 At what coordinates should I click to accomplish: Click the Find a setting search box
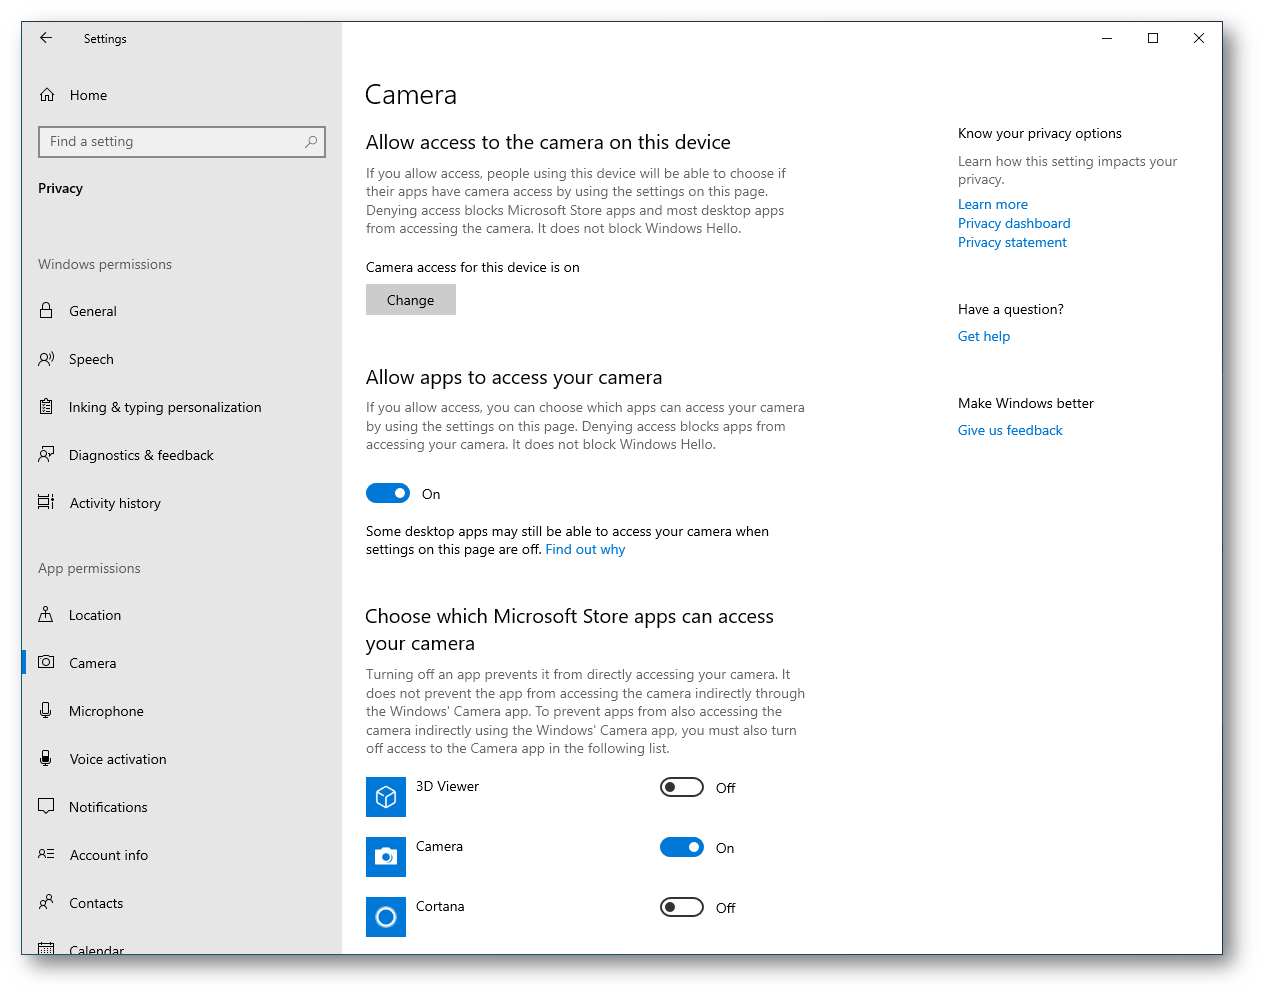tap(182, 142)
